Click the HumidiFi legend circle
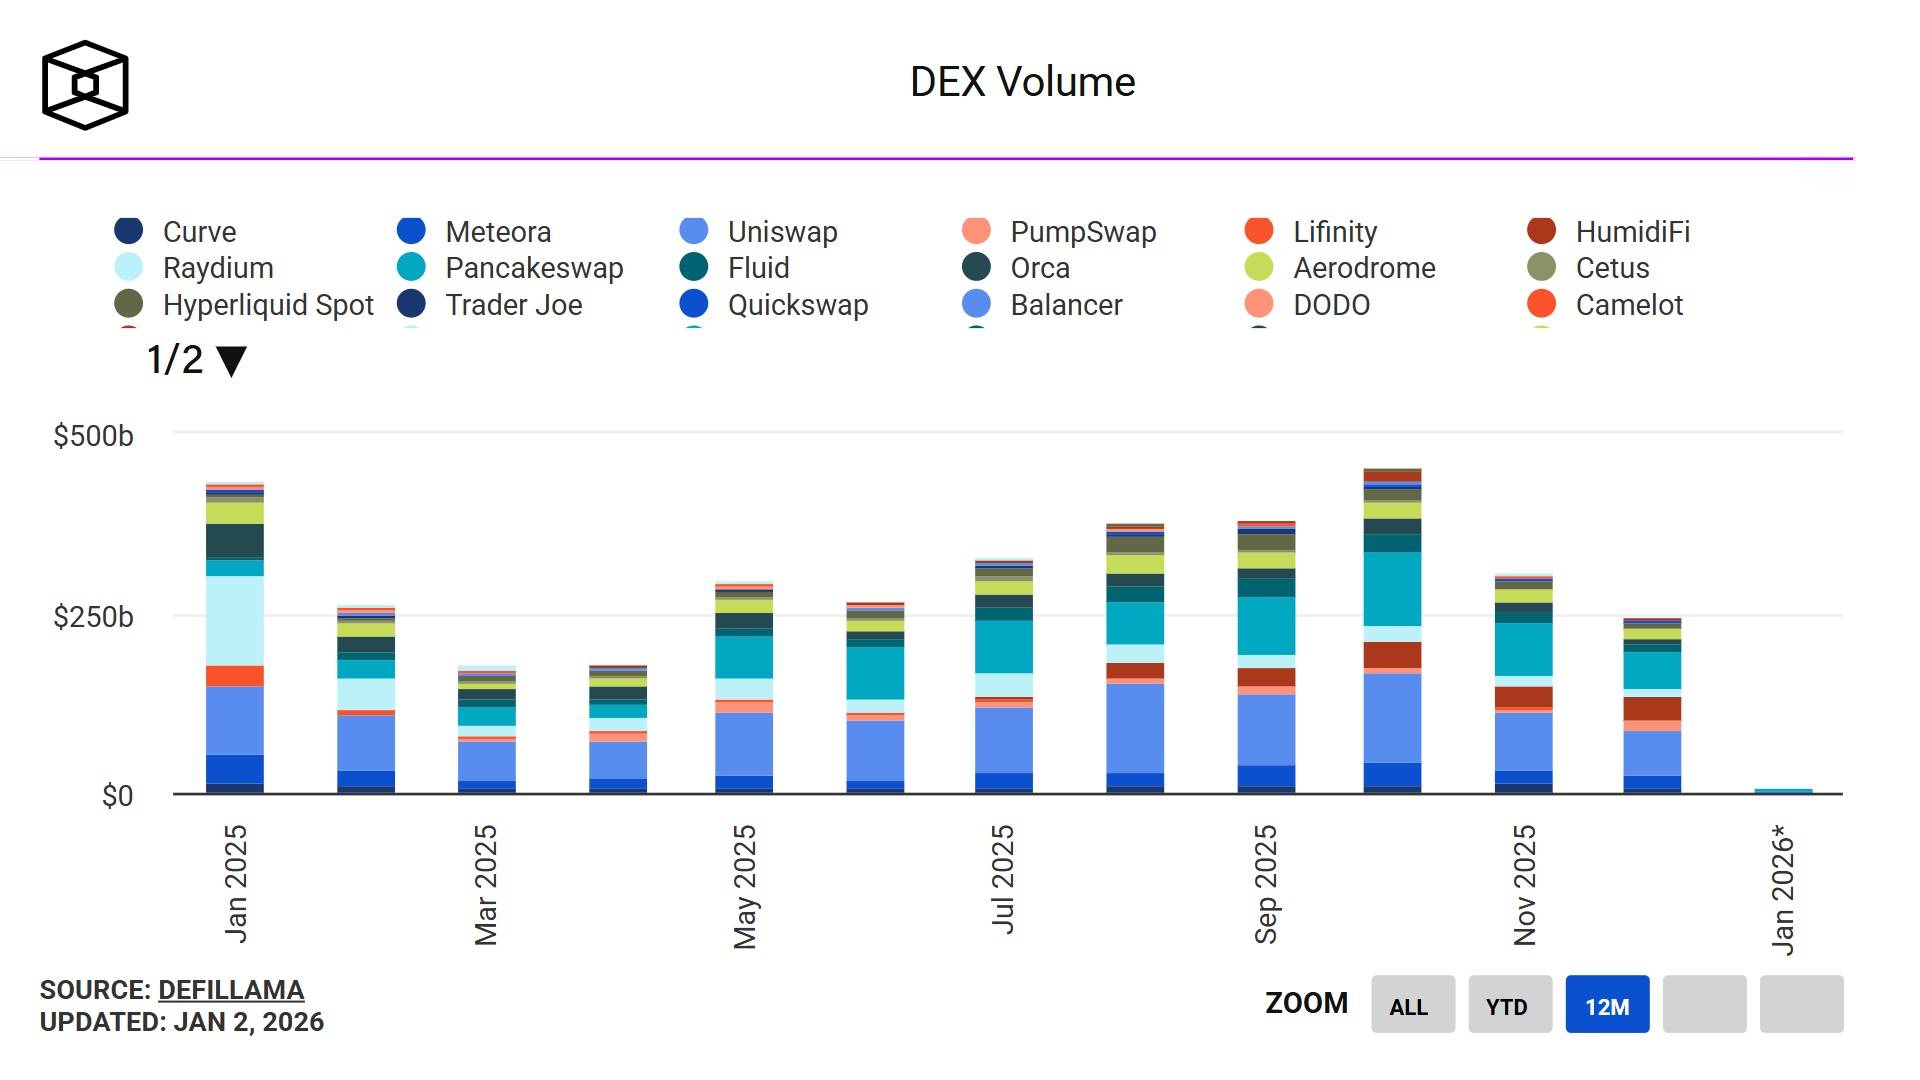Image resolution: width=1920 pixels, height=1080 pixels. pyautogui.click(x=1542, y=231)
